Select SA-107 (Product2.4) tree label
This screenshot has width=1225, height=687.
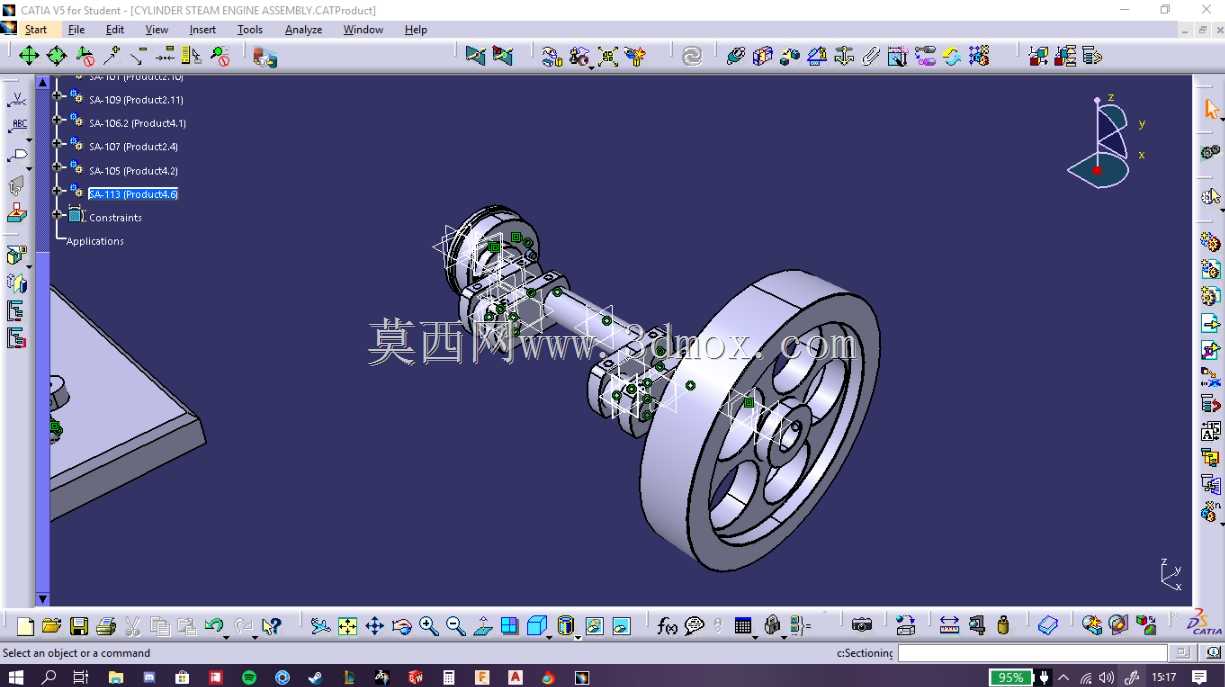(133, 147)
